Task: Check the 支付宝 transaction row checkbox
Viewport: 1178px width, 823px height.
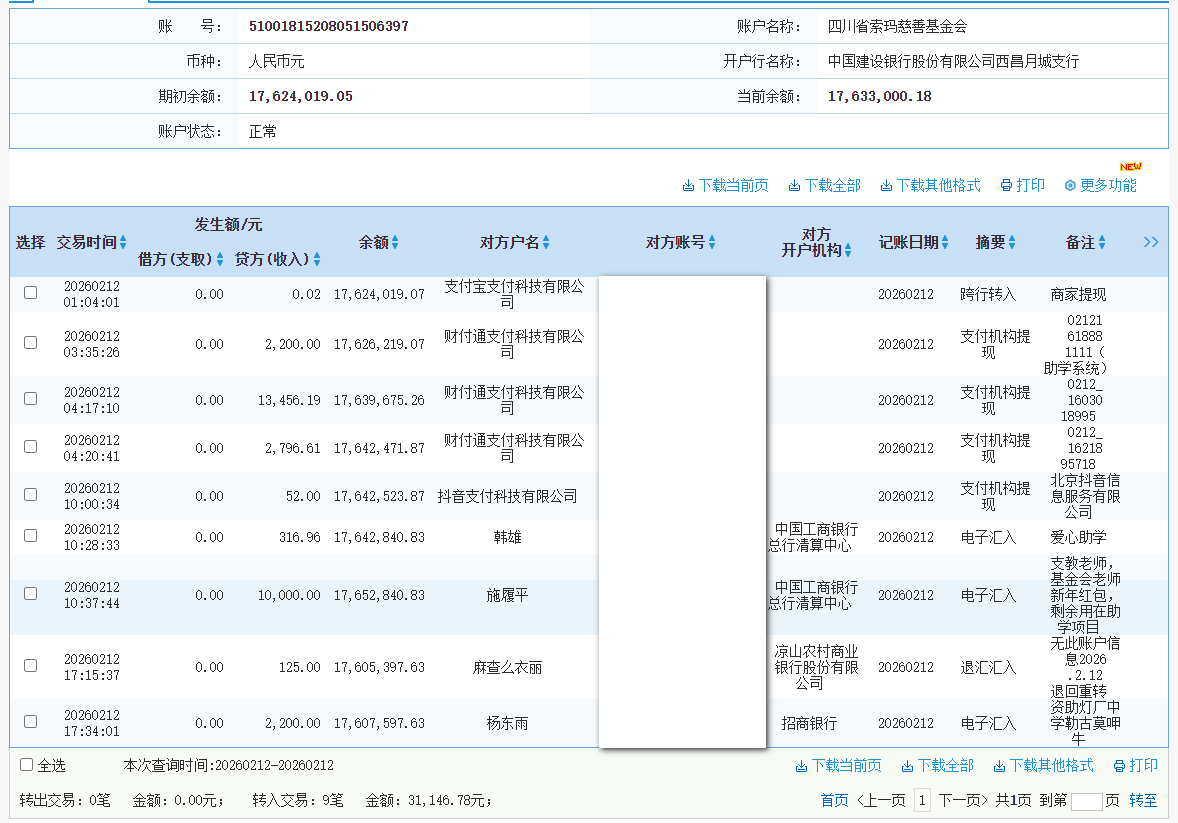Action: click(x=30, y=292)
